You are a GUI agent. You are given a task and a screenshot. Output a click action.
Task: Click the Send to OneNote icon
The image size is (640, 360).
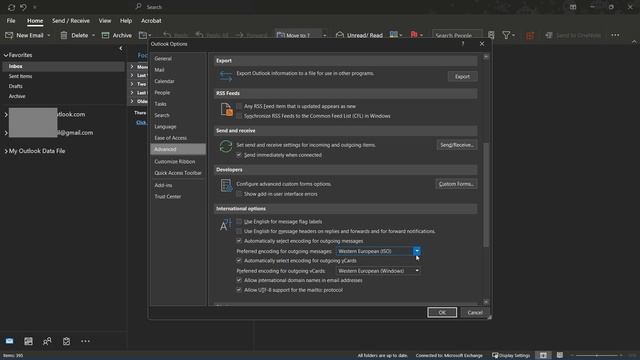[549, 36]
